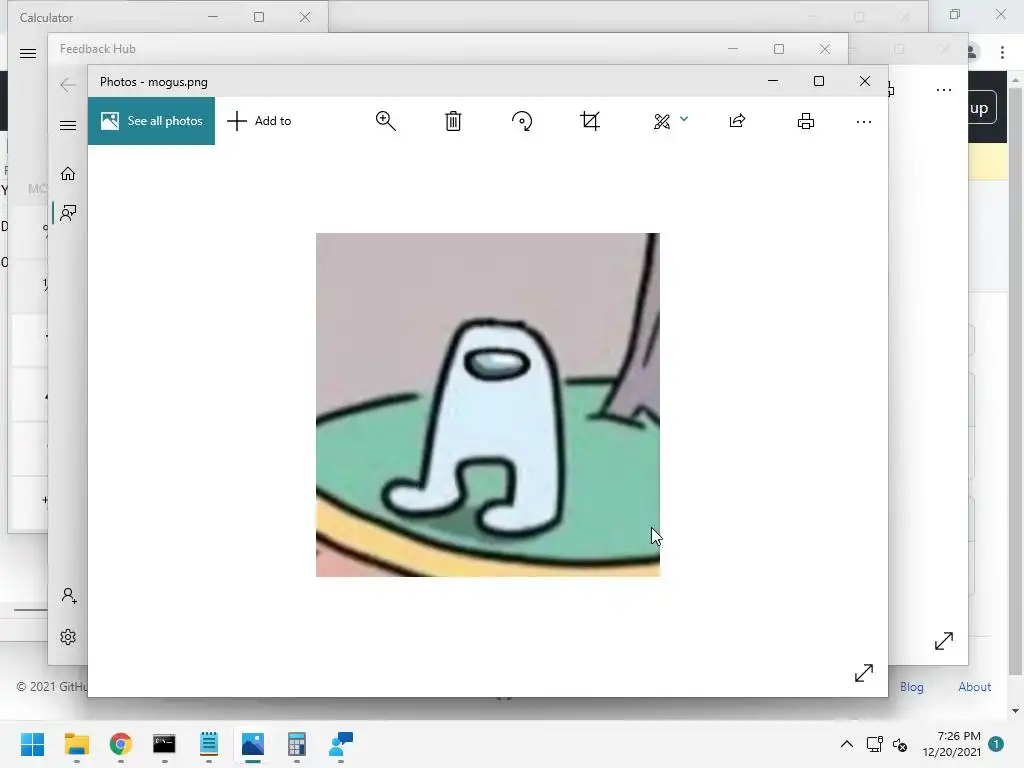Go back in Feedback Hub
1024x768 pixels.
[68, 85]
